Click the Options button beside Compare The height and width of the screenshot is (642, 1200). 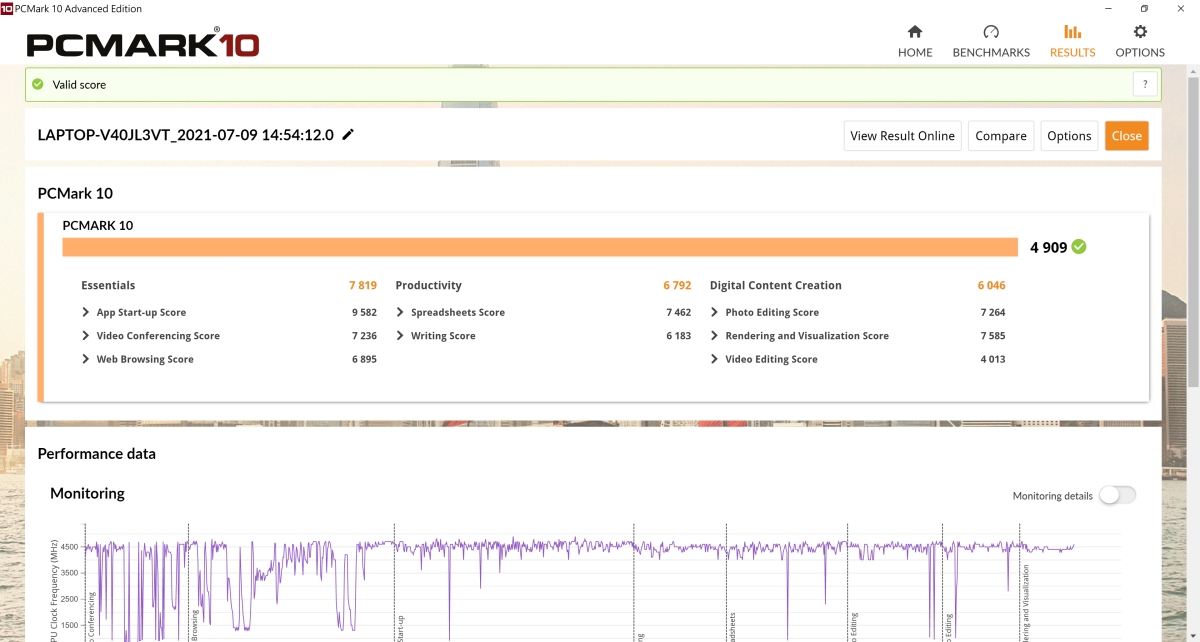point(1069,136)
